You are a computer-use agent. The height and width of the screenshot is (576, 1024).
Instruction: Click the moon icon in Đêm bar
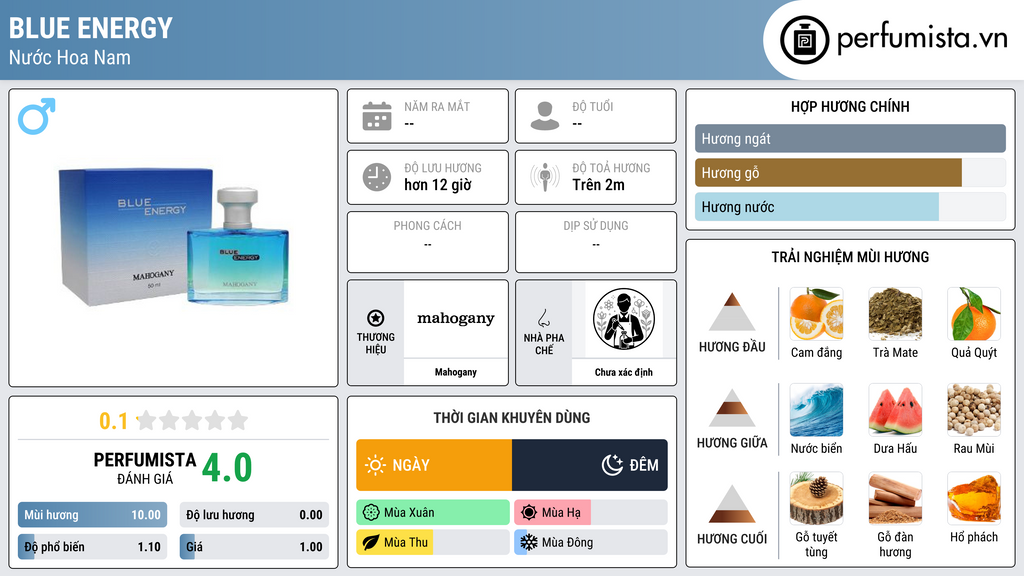pos(612,465)
